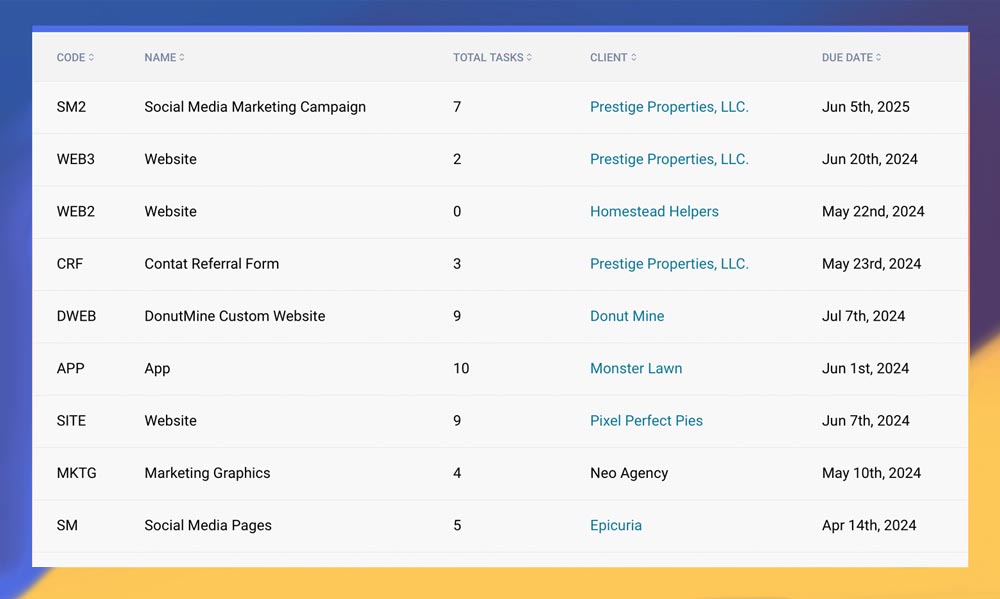Open the Prestige Properties, LLC. client link
This screenshot has height=599, width=1000.
point(669,107)
